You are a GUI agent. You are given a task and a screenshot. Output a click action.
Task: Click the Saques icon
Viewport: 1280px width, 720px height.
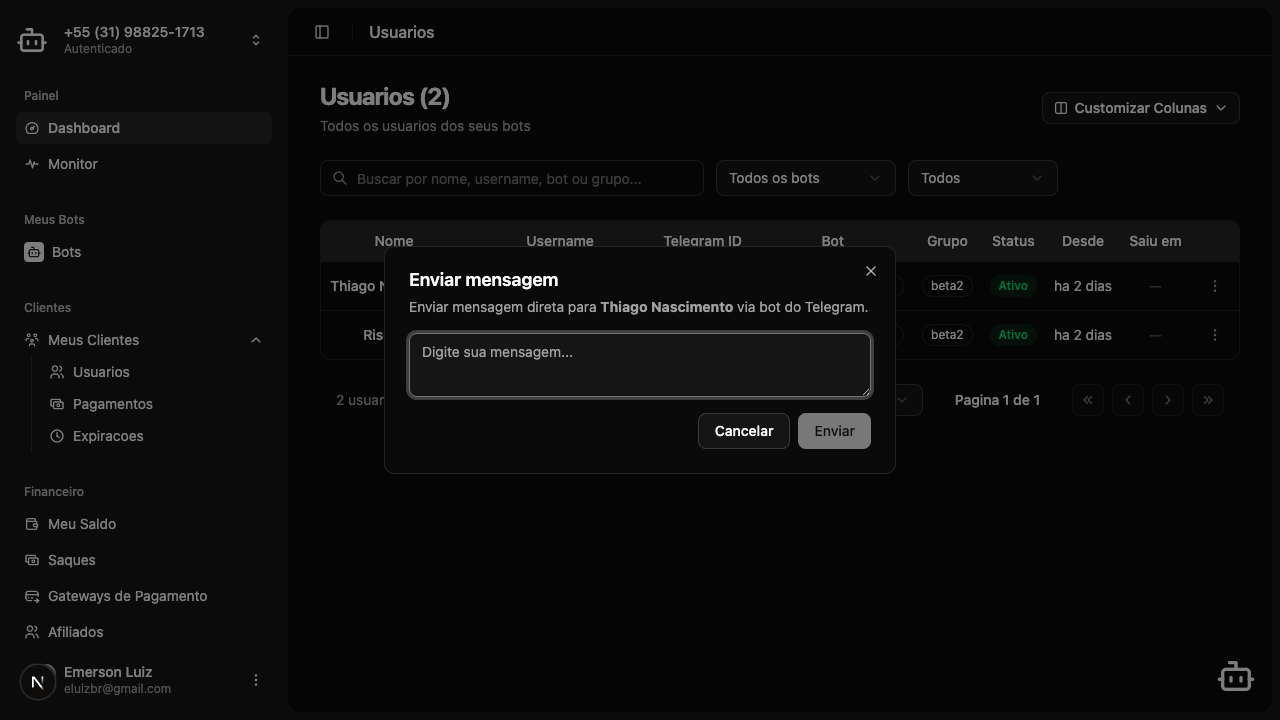tap(32, 560)
